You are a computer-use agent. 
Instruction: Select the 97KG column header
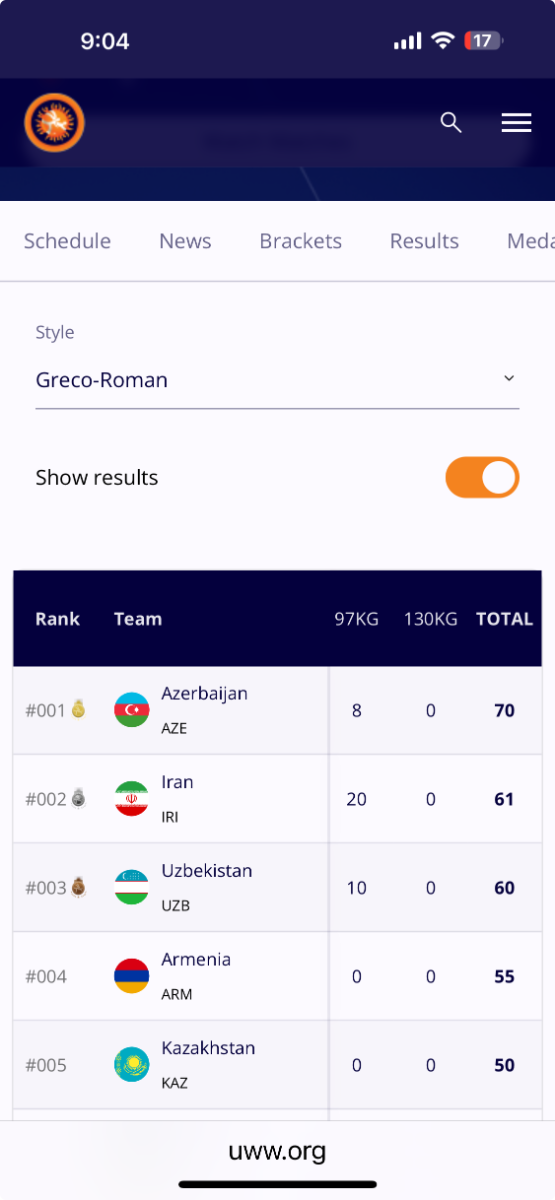point(357,619)
